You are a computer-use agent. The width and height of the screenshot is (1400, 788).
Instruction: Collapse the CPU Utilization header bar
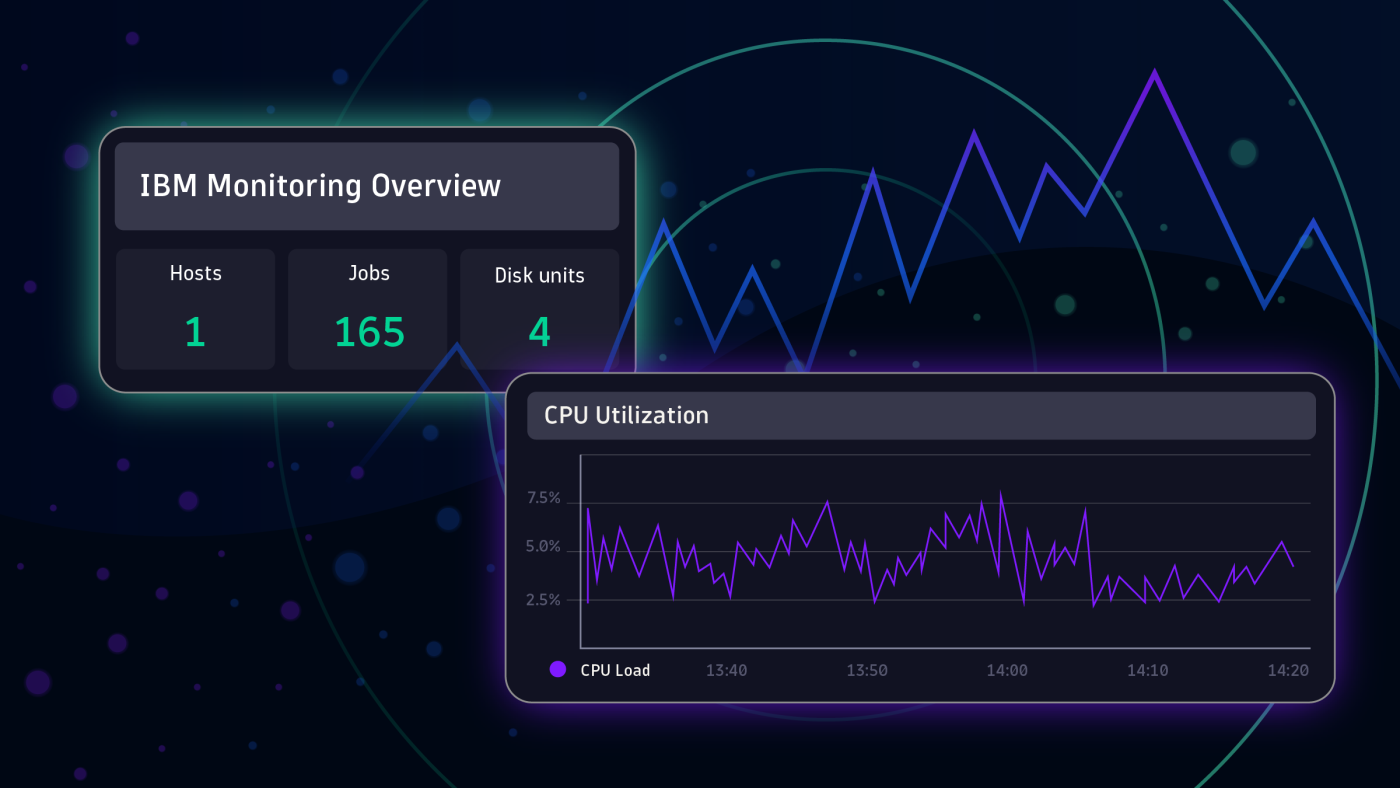point(920,415)
